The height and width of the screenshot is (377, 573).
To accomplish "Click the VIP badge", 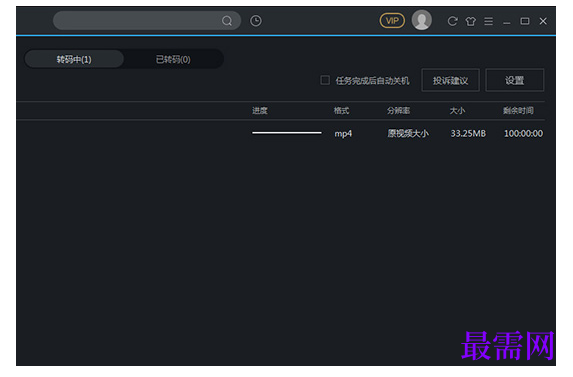I will click(x=392, y=21).
